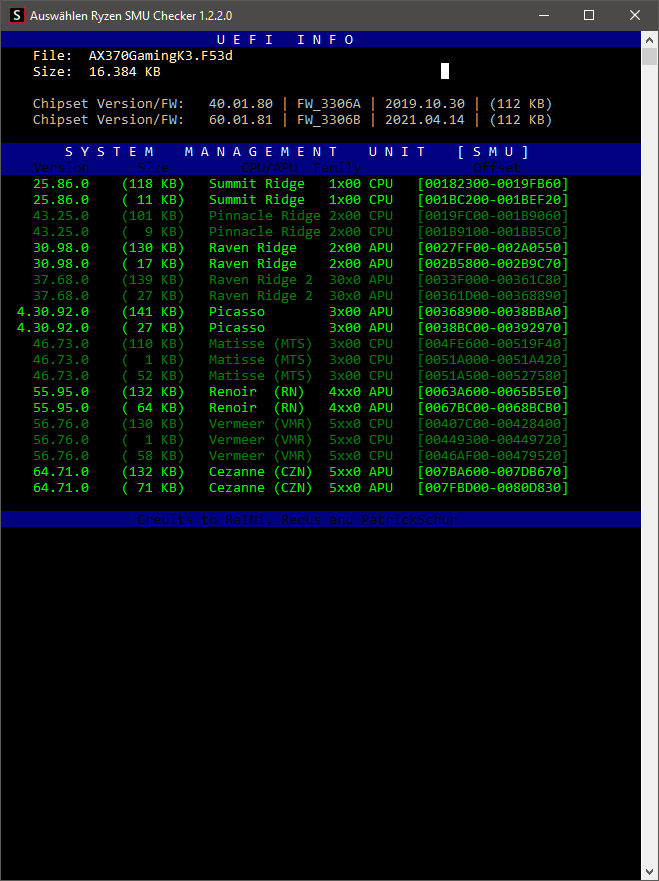The width and height of the screenshot is (659, 881).
Task: Select Matisse (MTS) 52 KB row
Action: [301, 375]
